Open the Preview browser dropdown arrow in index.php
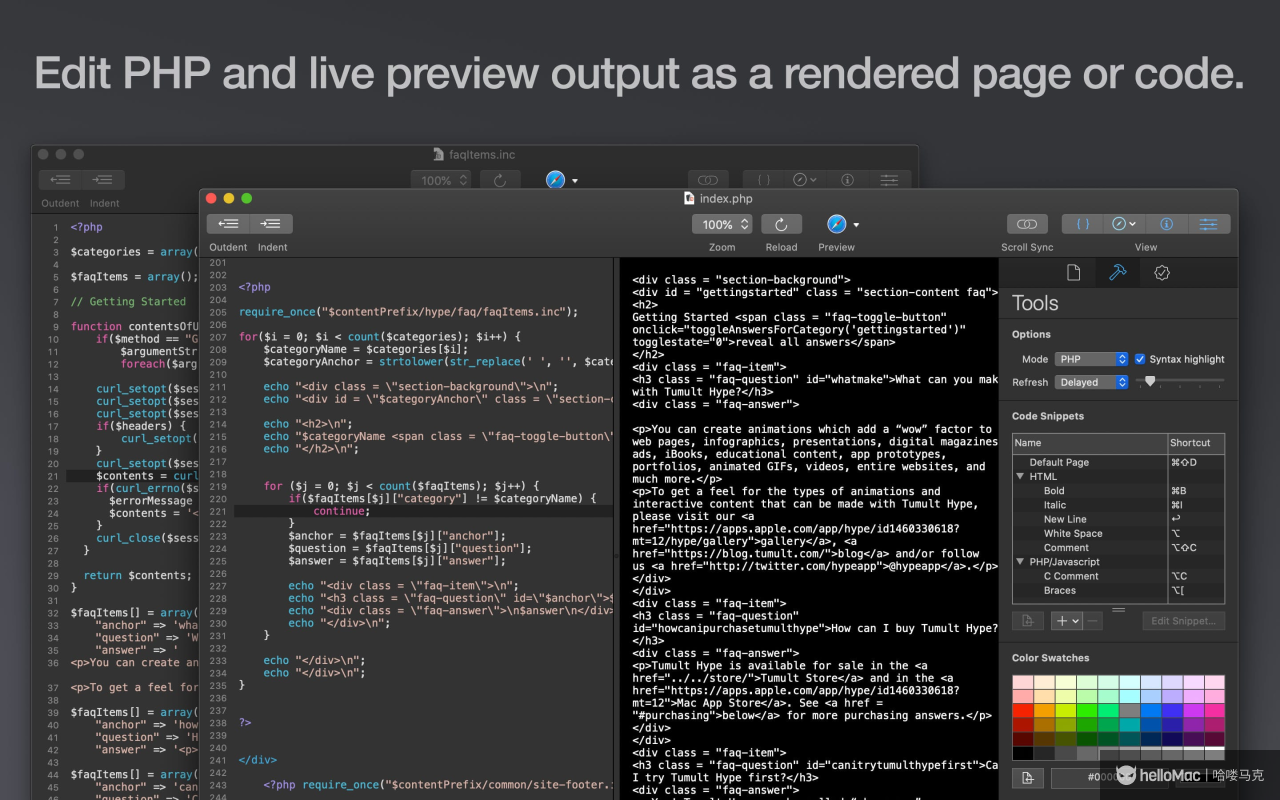This screenshot has width=1280, height=800. click(x=856, y=225)
